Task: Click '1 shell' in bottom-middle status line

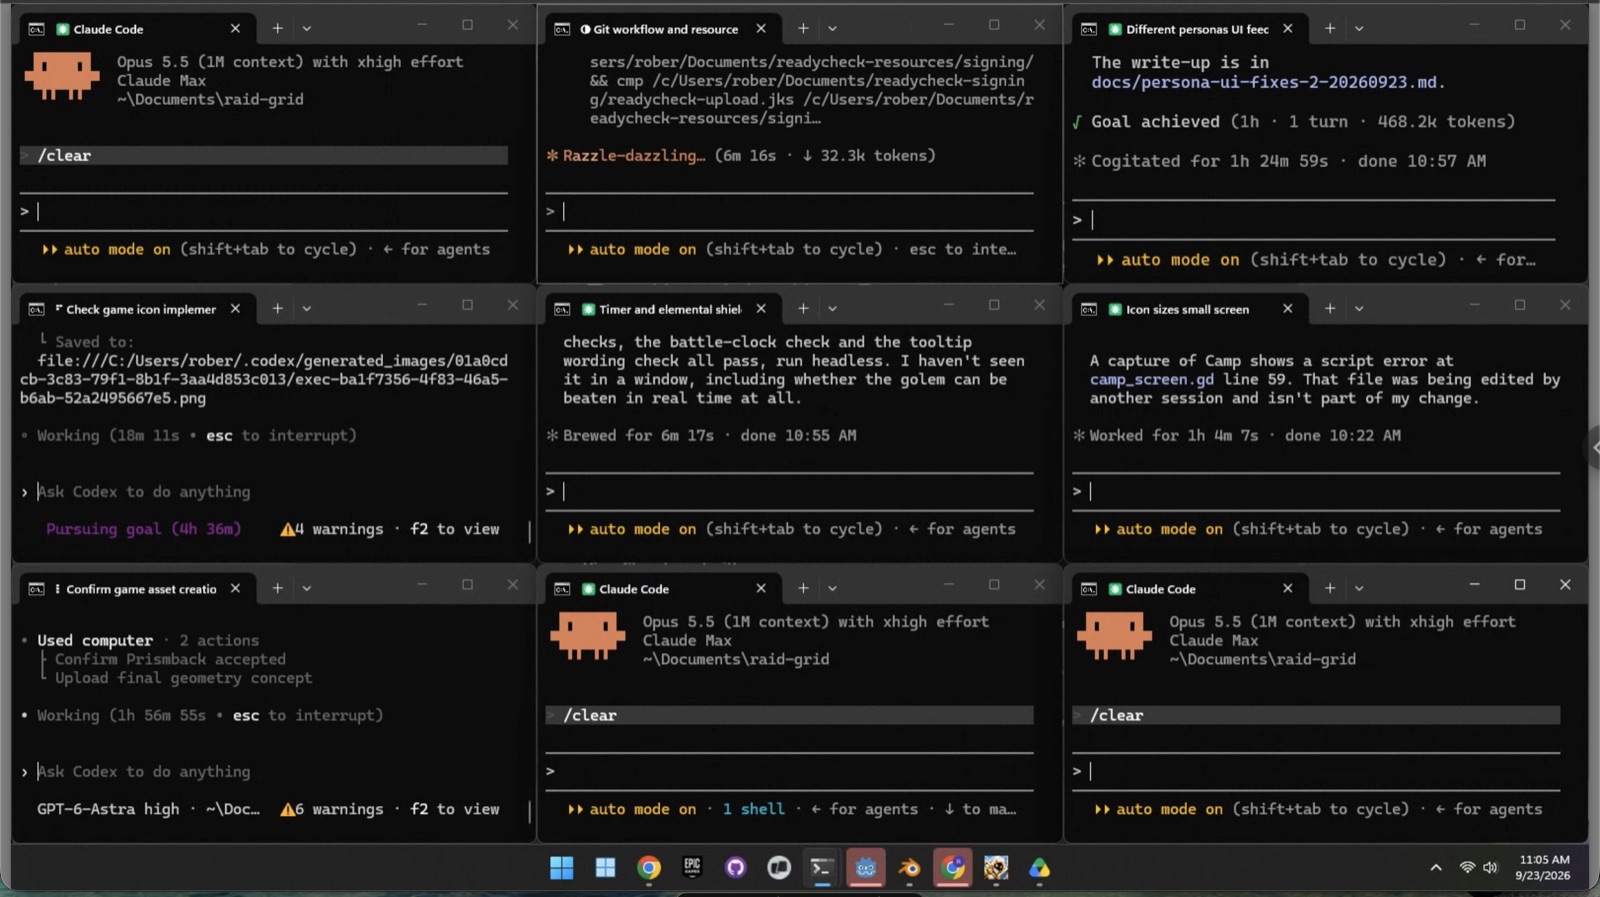Action: [x=754, y=809]
